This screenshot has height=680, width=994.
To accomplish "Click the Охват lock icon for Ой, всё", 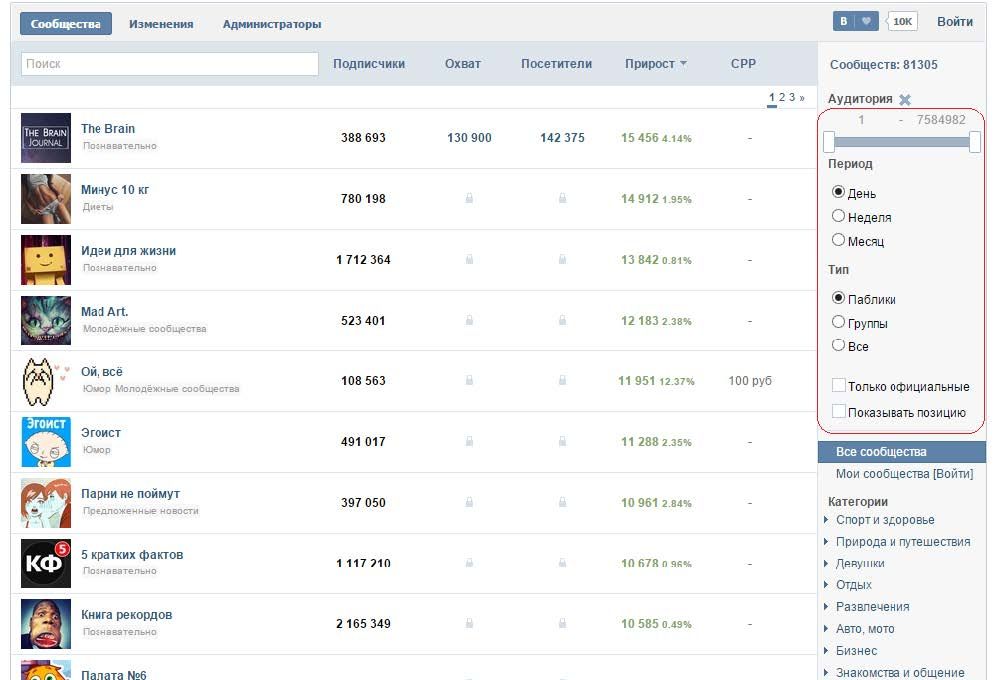I will (469, 380).
